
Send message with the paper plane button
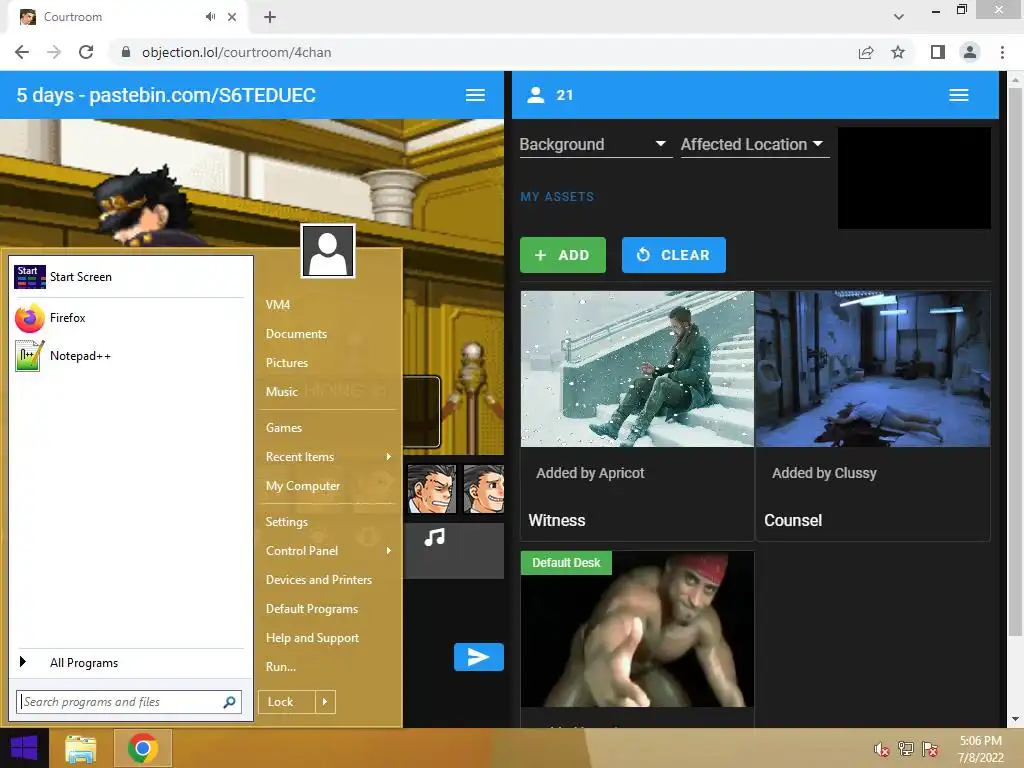click(479, 657)
